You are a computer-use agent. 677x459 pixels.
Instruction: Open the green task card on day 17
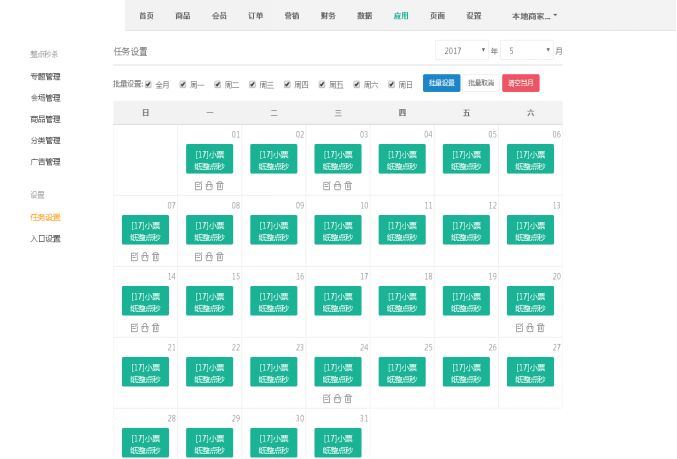(x=338, y=301)
